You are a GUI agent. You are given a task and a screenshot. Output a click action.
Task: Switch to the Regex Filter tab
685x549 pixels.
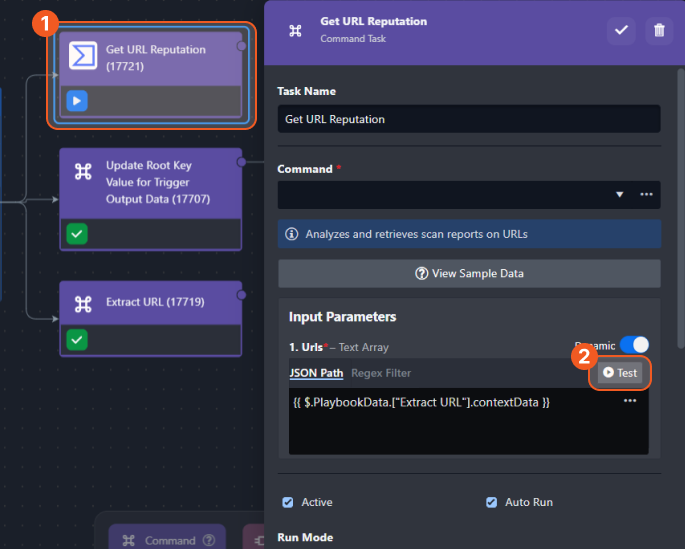(381, 373)
